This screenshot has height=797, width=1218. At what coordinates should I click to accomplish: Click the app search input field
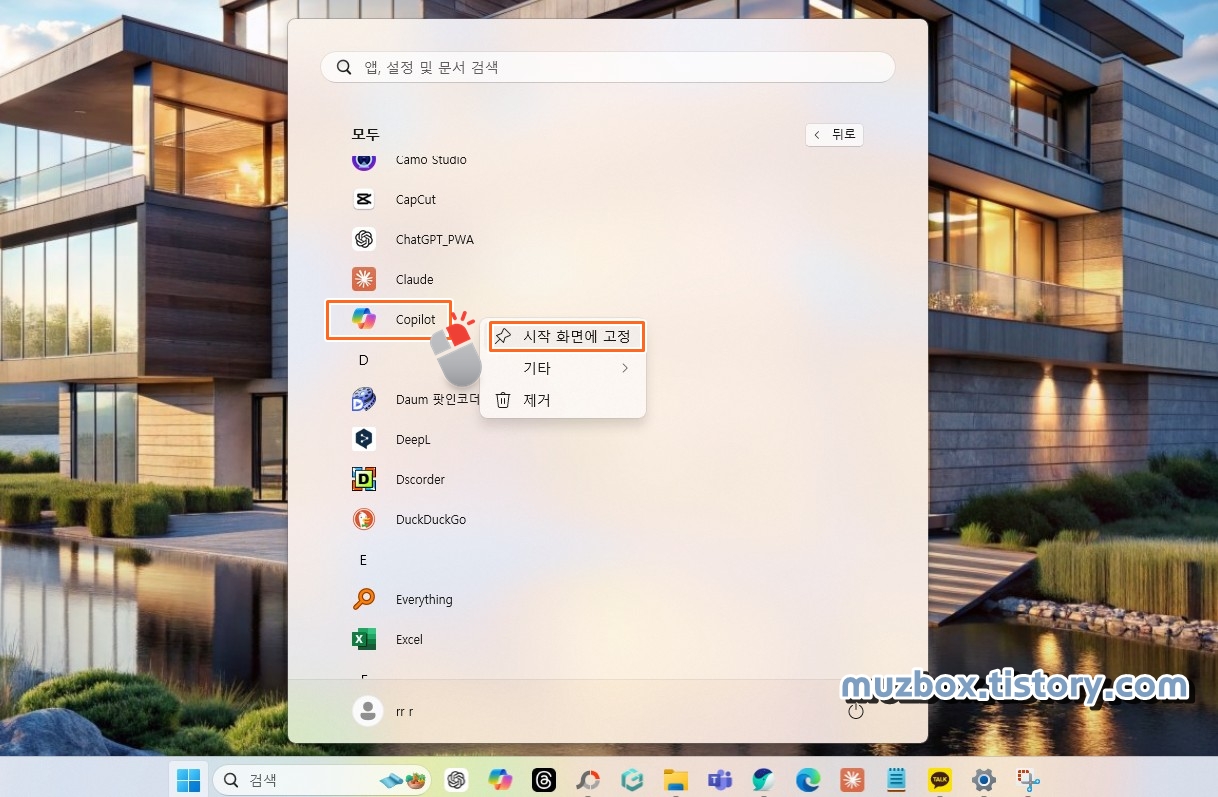pyautogui.click(x=607, y=66)
